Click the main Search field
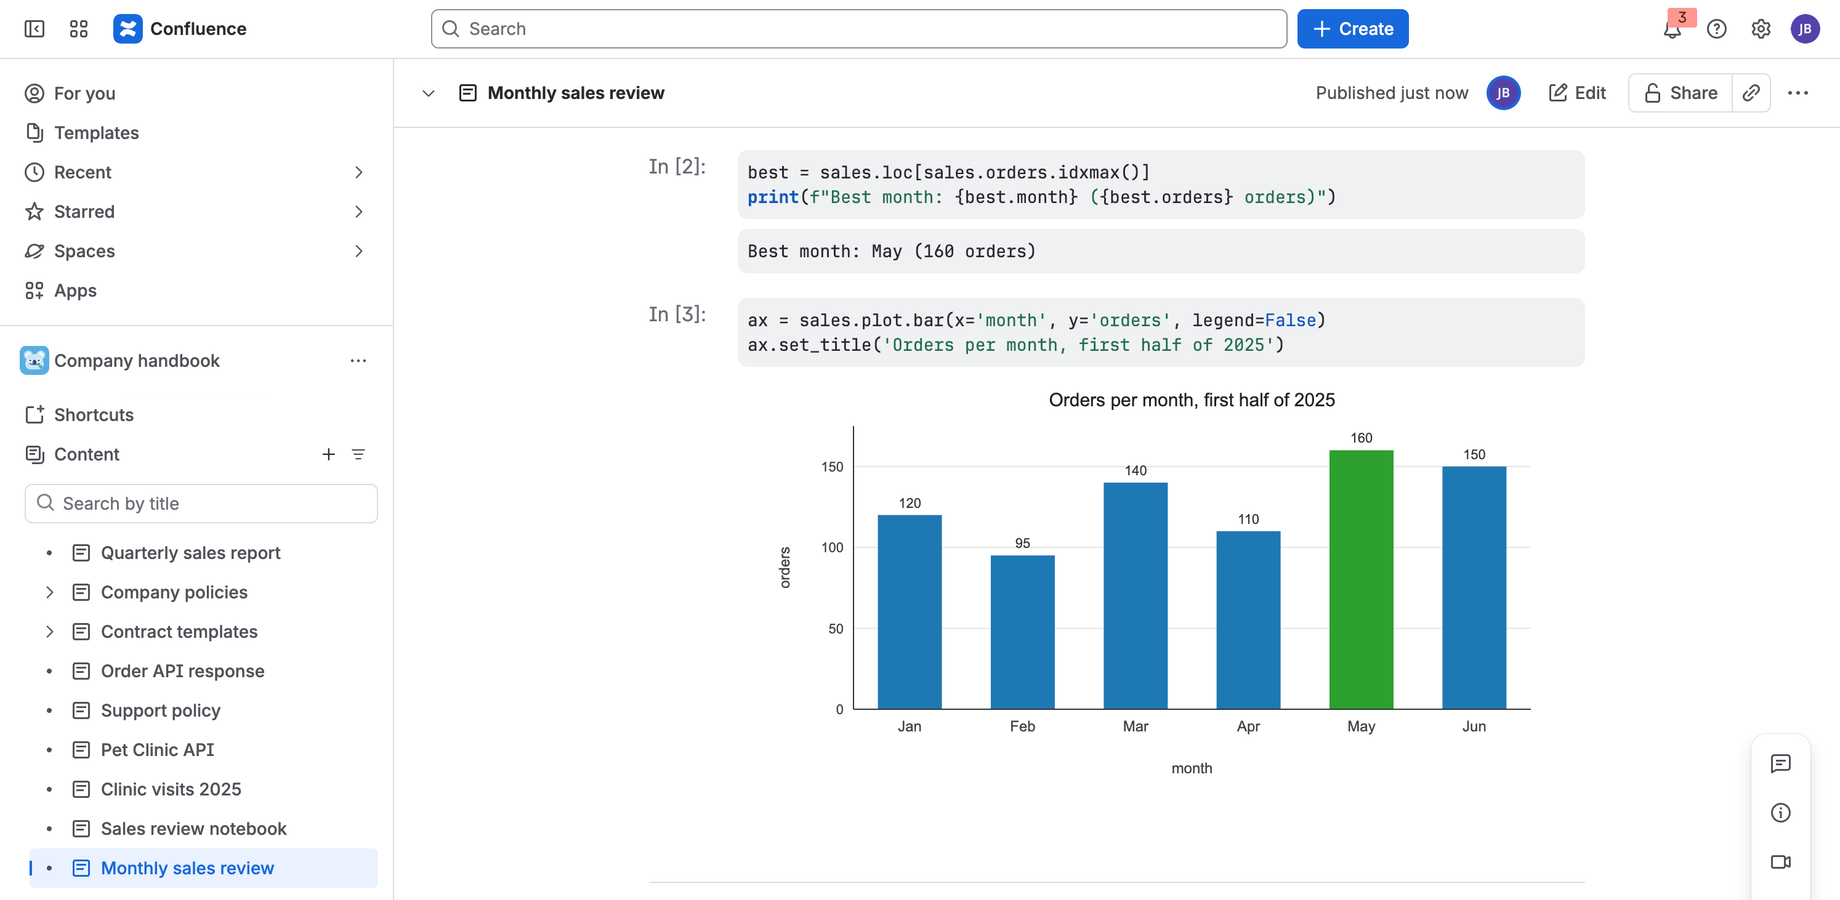This screenshot has height=900, width=1840. tap(858, 29)
